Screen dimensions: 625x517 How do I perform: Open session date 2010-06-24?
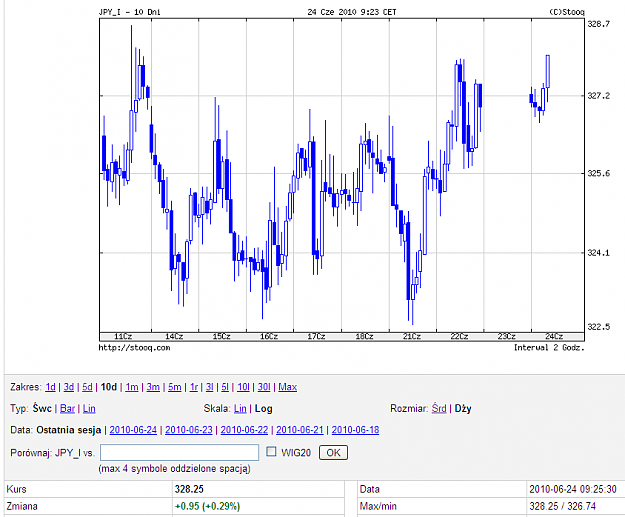click(x=133, y=430)
